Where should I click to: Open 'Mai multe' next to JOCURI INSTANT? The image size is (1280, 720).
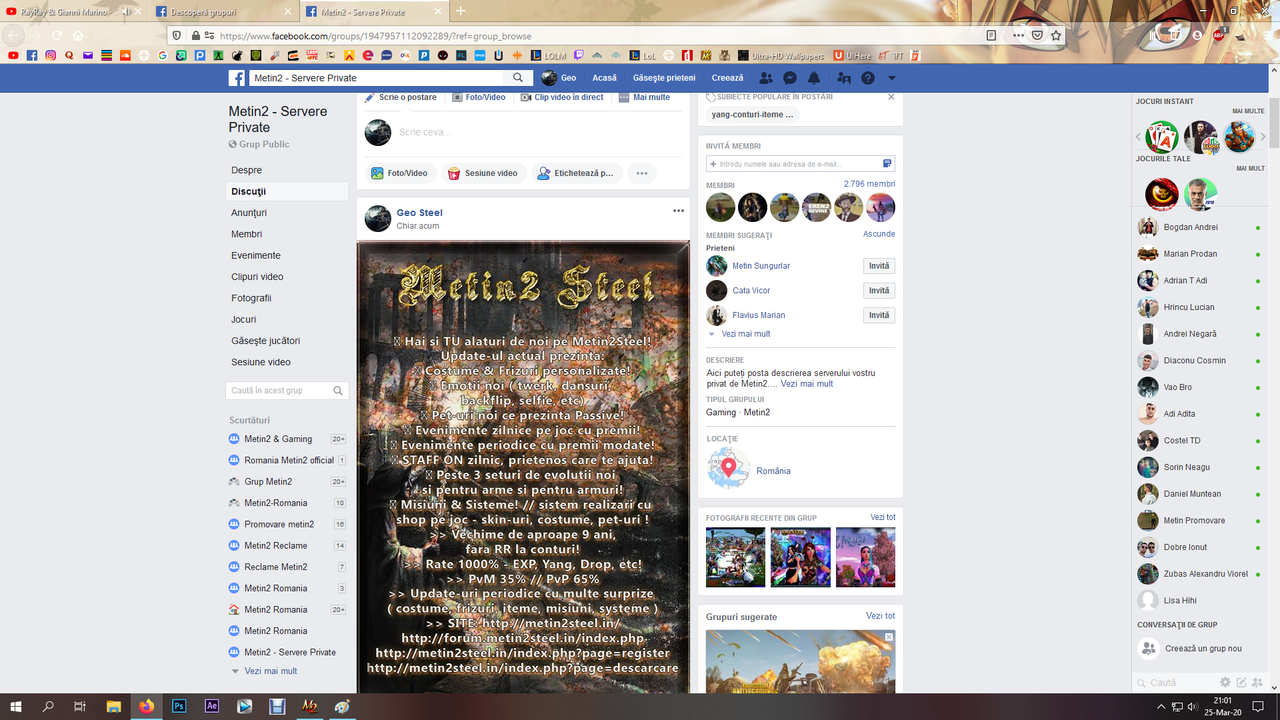pos(1248,111)
